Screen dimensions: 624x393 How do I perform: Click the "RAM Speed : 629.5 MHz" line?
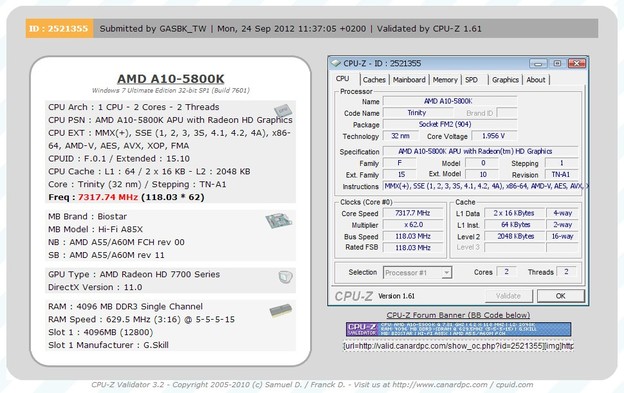pos(142,319)
